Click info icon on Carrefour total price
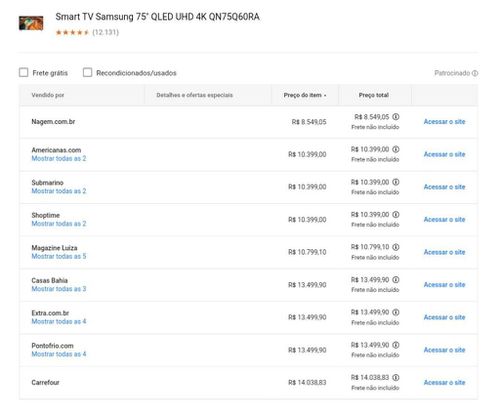This screenshot has height=415, width=500. point(396,378)
